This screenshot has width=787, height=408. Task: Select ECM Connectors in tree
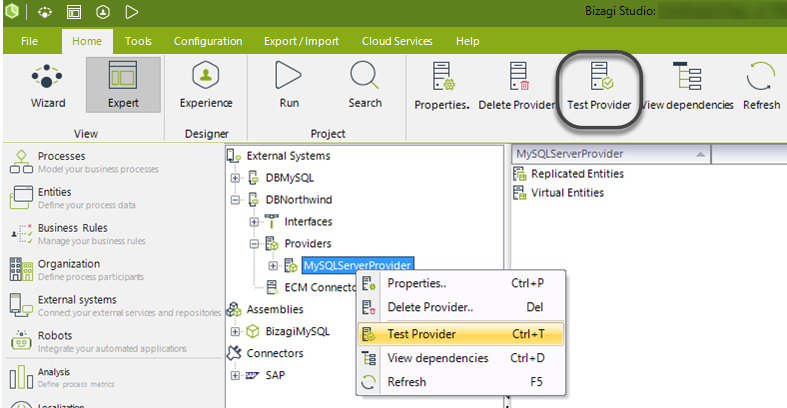320,288
